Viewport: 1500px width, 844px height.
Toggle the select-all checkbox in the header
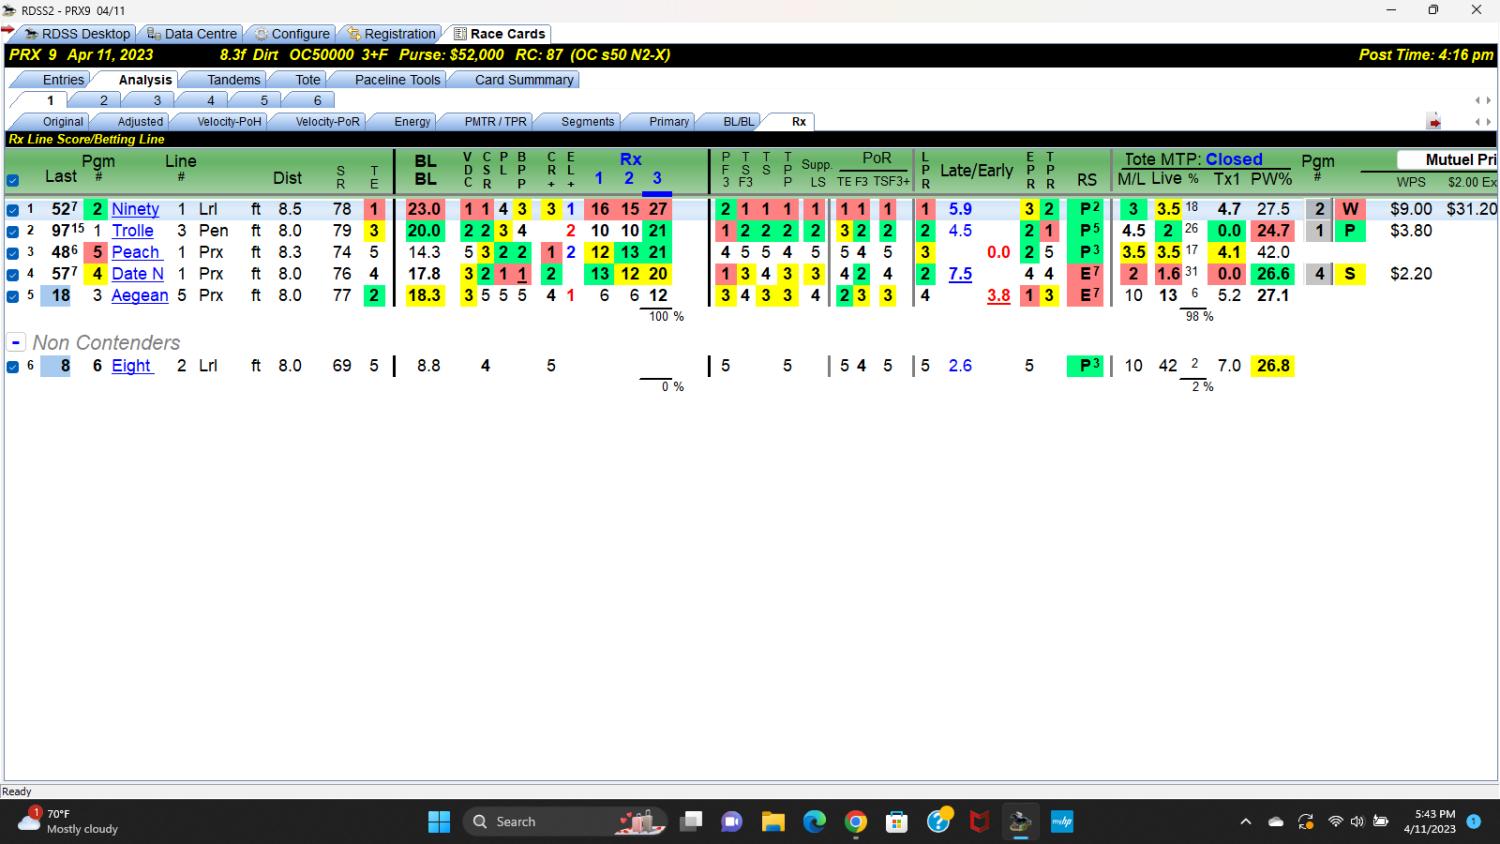click(13, 181)
